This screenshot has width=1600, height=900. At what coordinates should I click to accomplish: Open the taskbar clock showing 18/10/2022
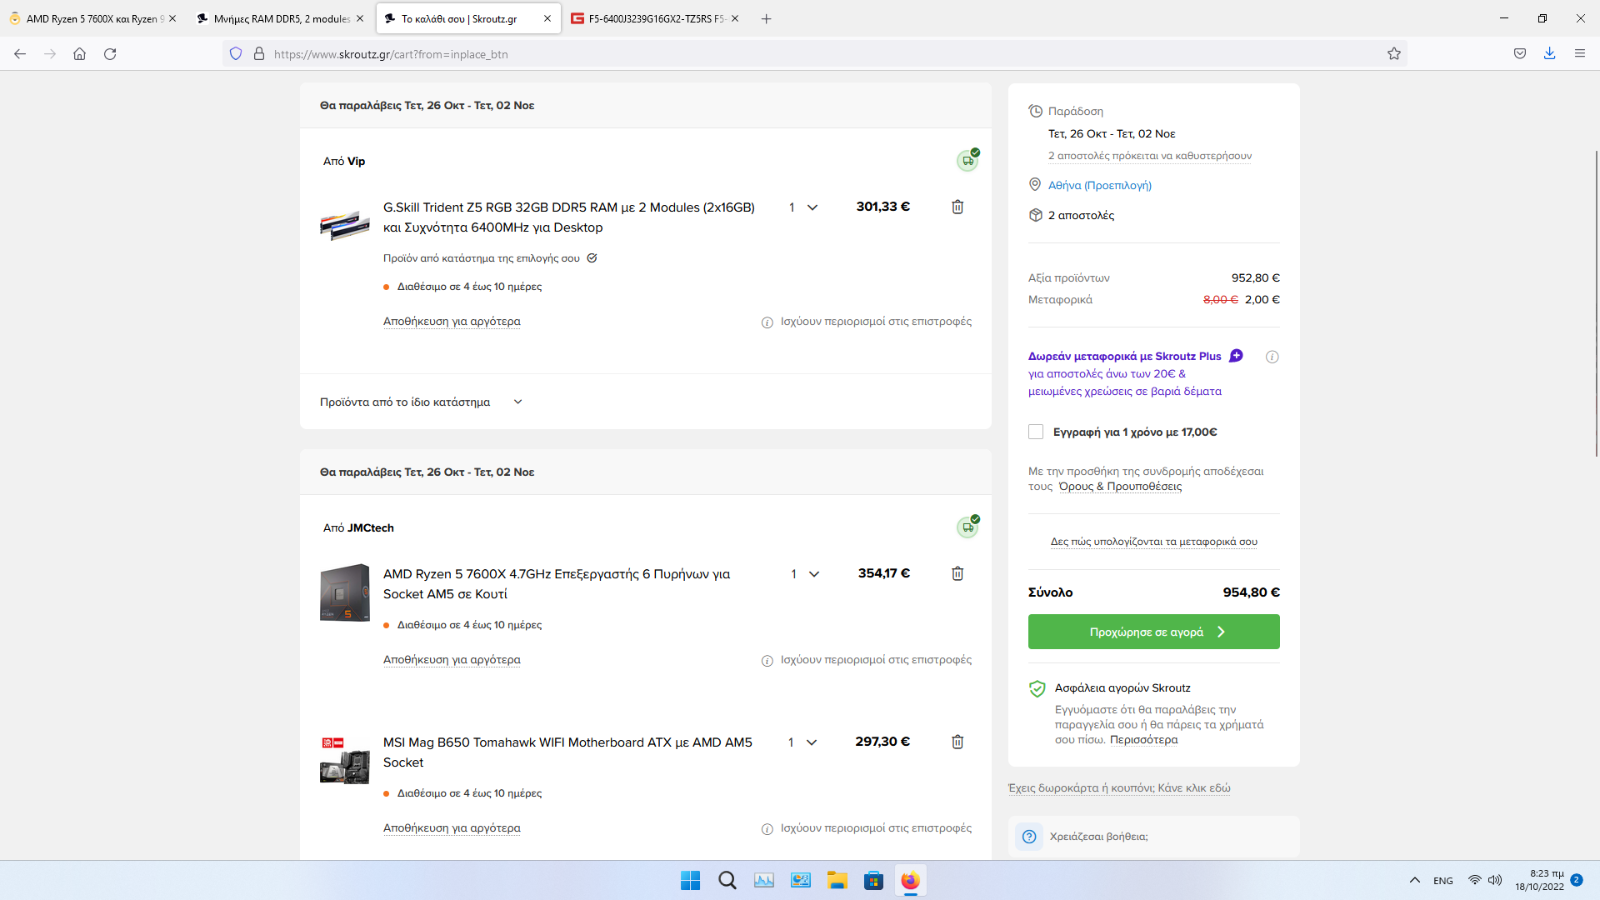pyautogui.click(x=1540, y=880)
